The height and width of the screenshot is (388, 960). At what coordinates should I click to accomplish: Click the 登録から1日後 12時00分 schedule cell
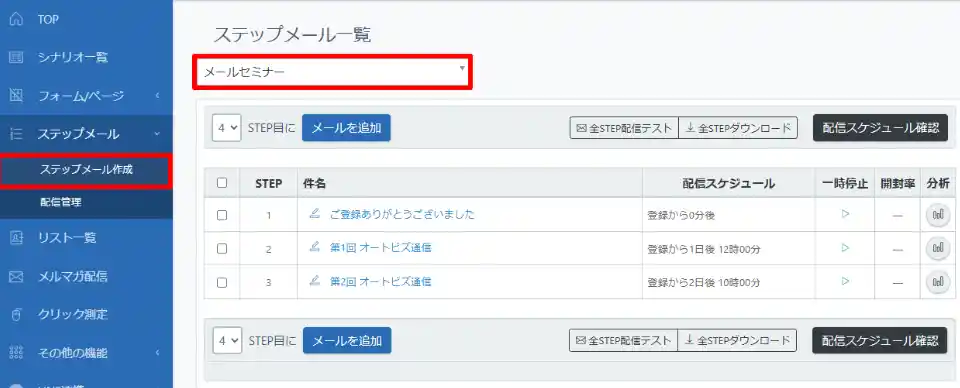729,249
